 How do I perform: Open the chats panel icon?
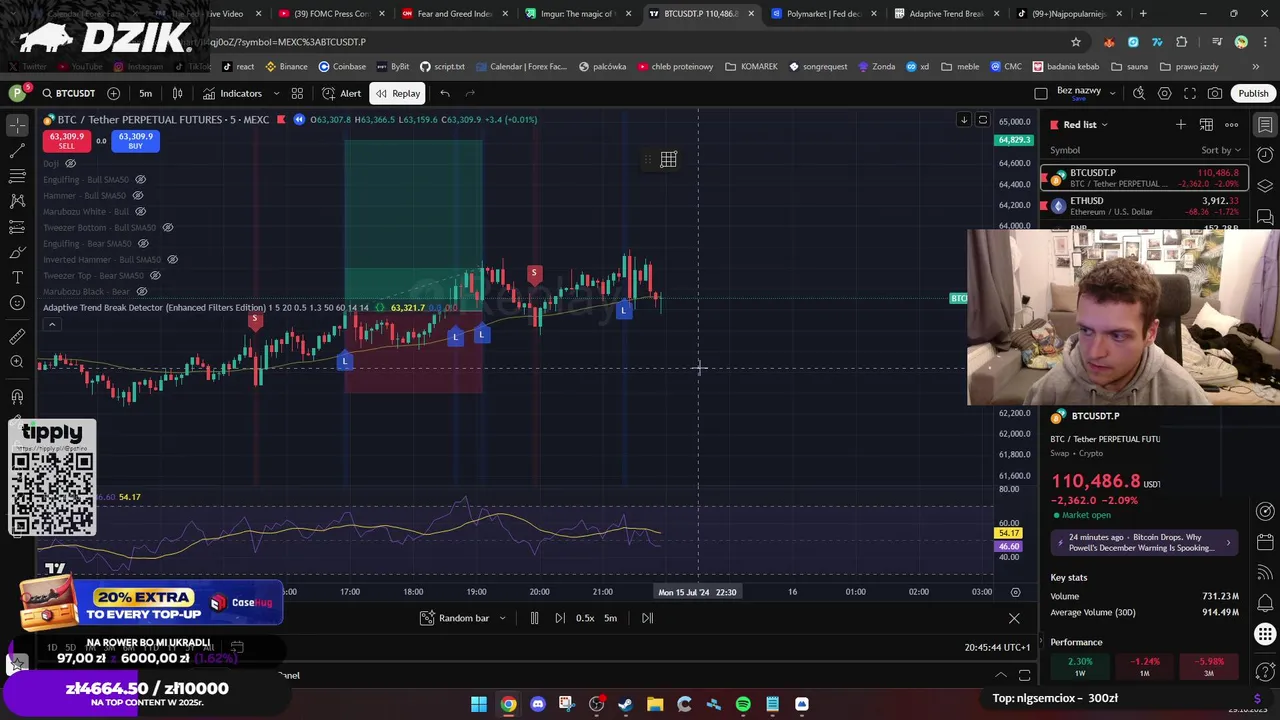(x=1265, y=217)
